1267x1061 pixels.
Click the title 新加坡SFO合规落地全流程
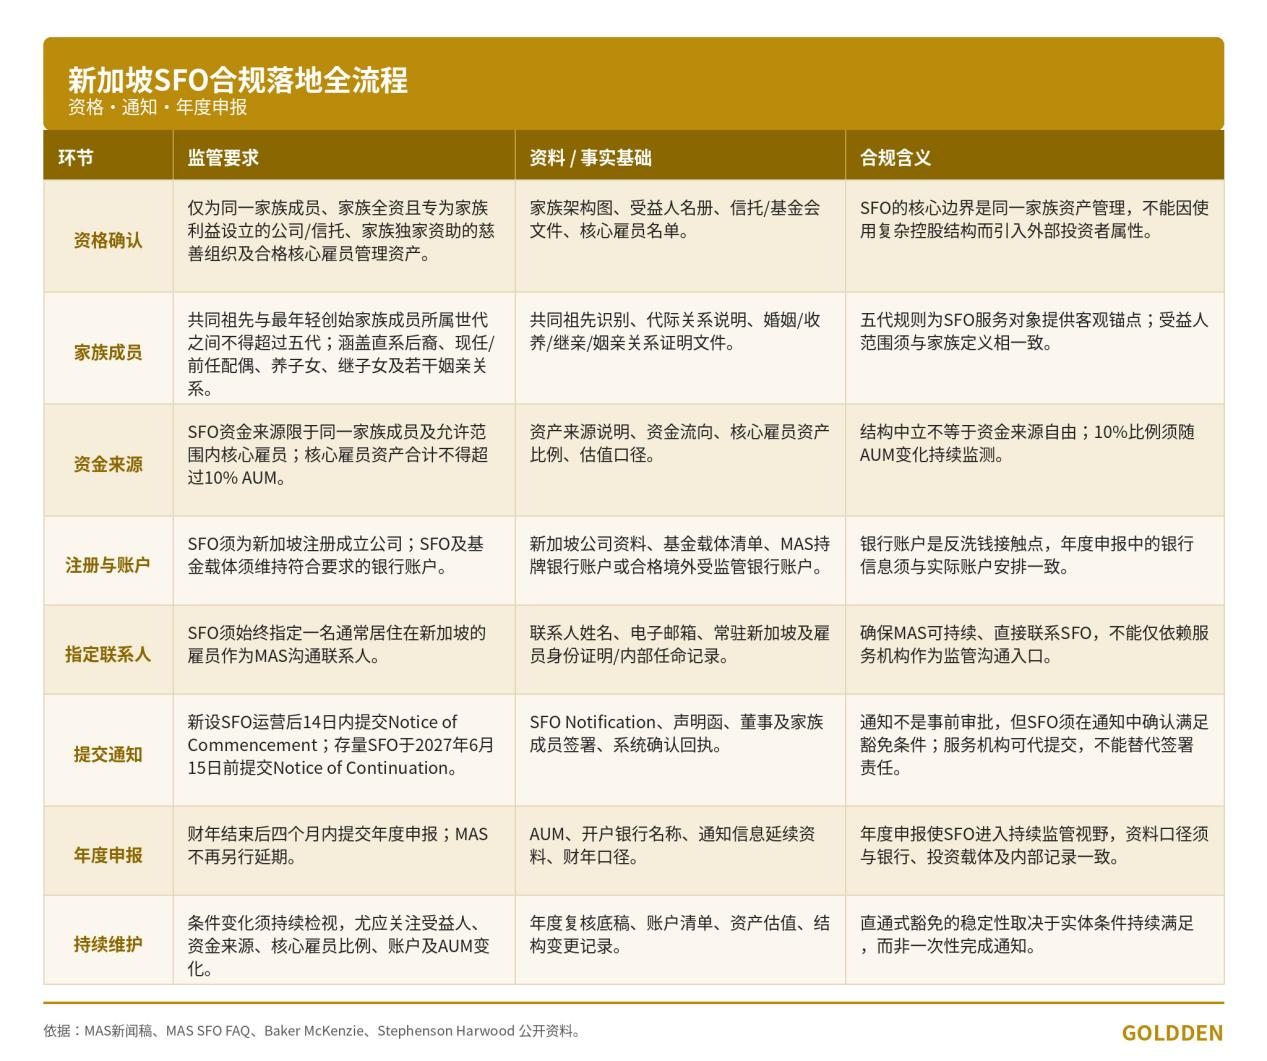[238, 79]
